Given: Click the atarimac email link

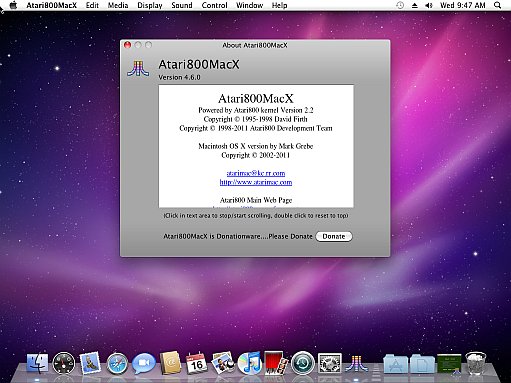Looking at the screenshot, I should 256,173.
